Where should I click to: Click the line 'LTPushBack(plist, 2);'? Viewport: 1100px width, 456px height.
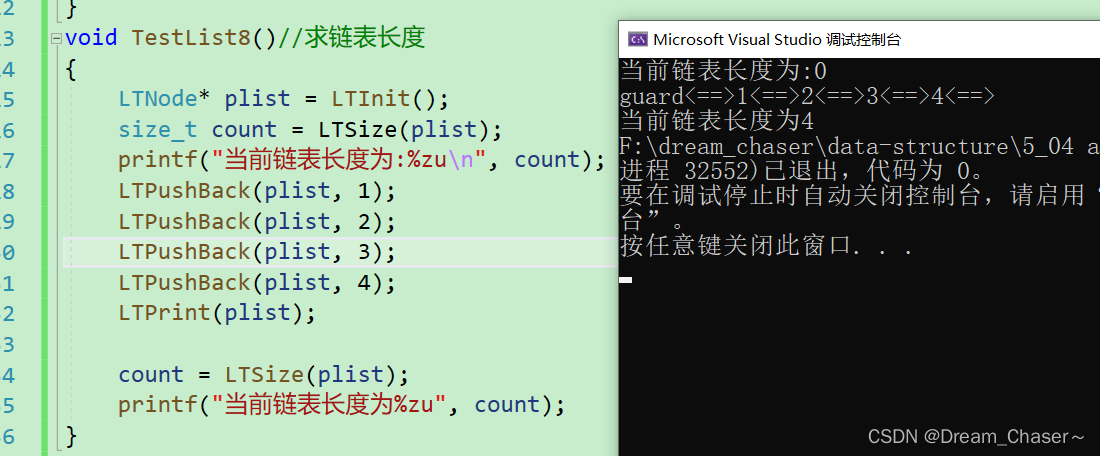[257, 222]
